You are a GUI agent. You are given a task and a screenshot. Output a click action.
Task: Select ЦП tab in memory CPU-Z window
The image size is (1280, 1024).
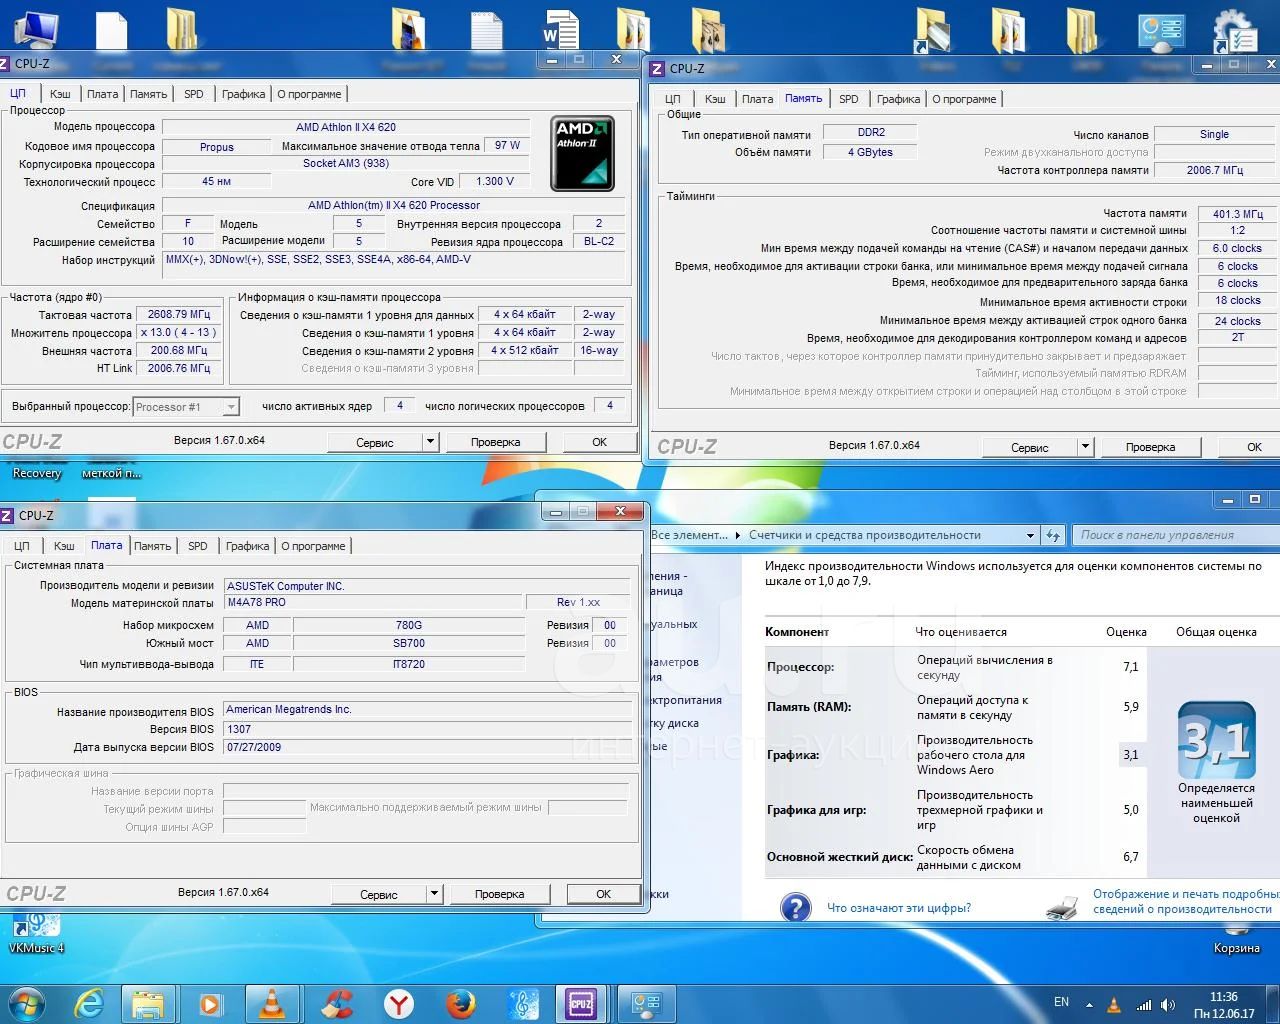pos(673,99)
